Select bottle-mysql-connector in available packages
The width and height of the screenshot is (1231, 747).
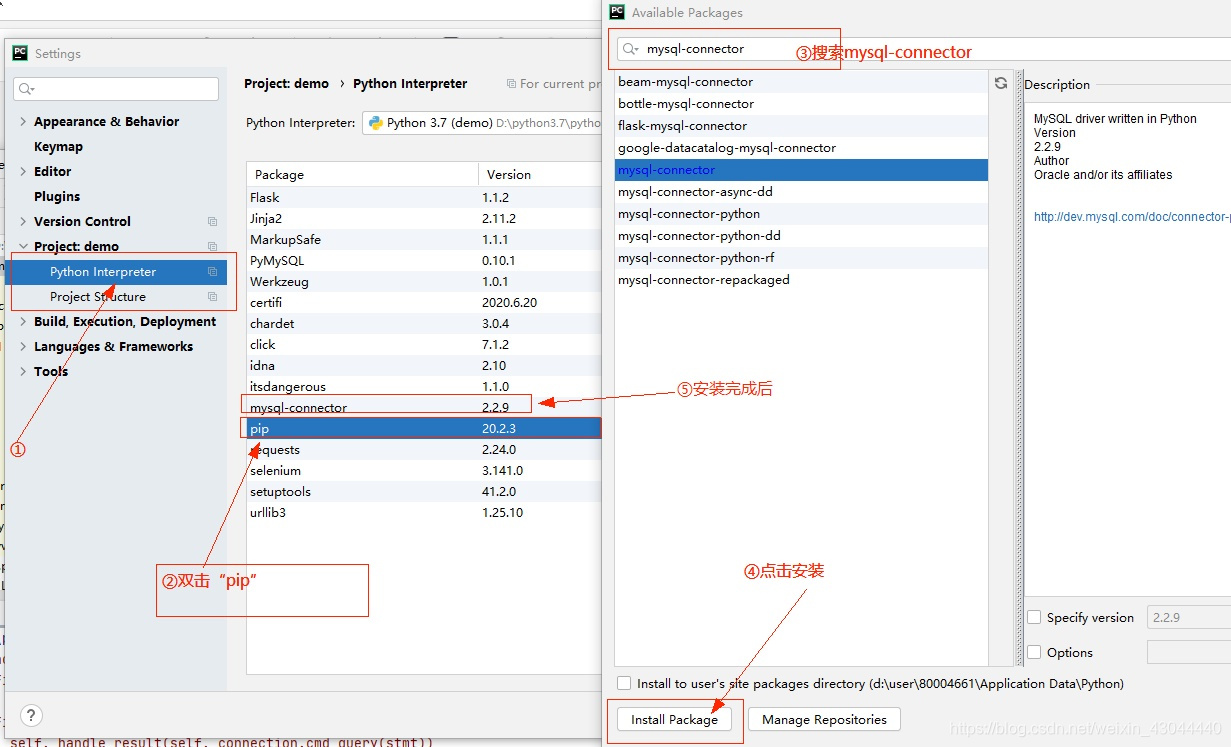coord(801,104)
